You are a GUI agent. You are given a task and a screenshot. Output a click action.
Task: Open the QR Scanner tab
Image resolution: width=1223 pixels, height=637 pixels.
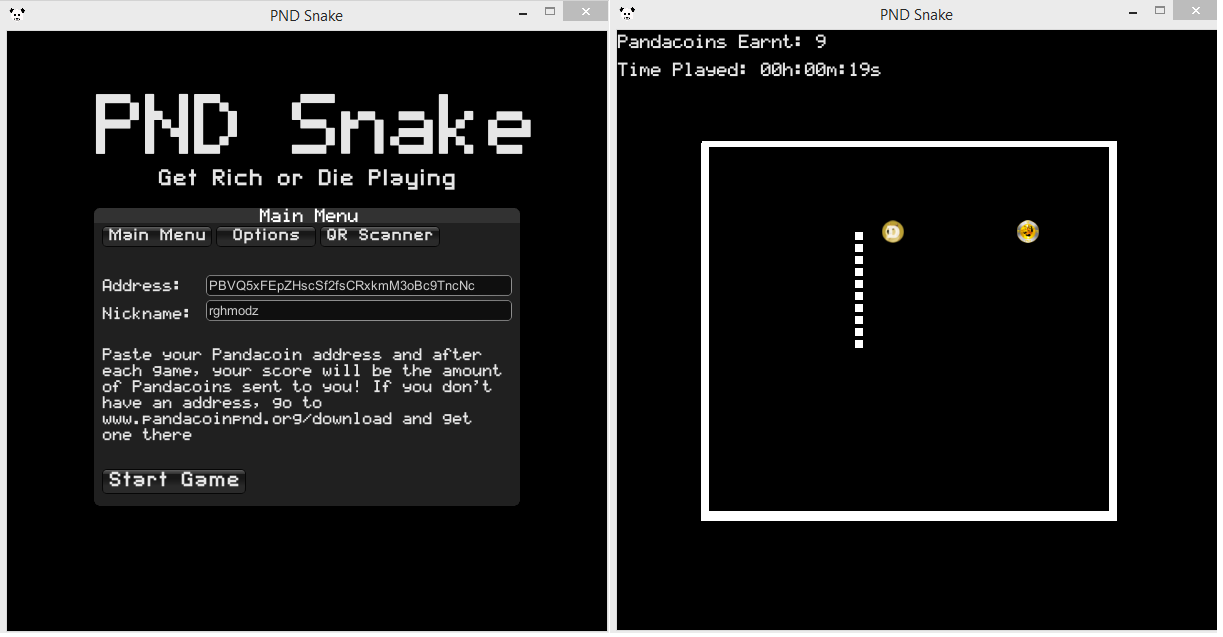[379, 236]
